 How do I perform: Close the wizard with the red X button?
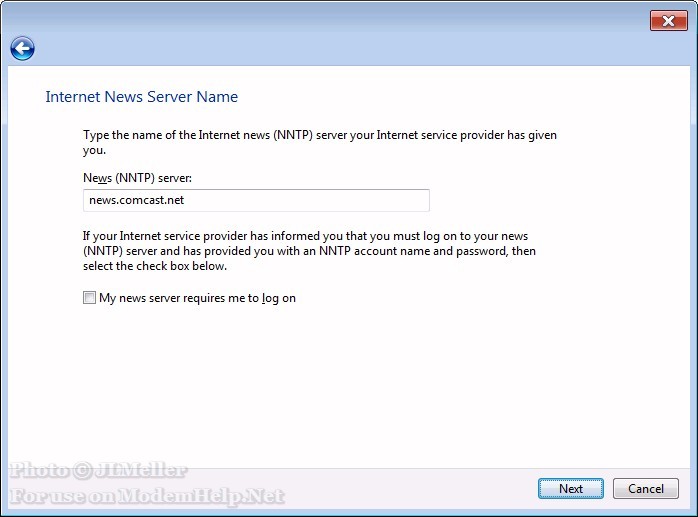coord(668,21)
